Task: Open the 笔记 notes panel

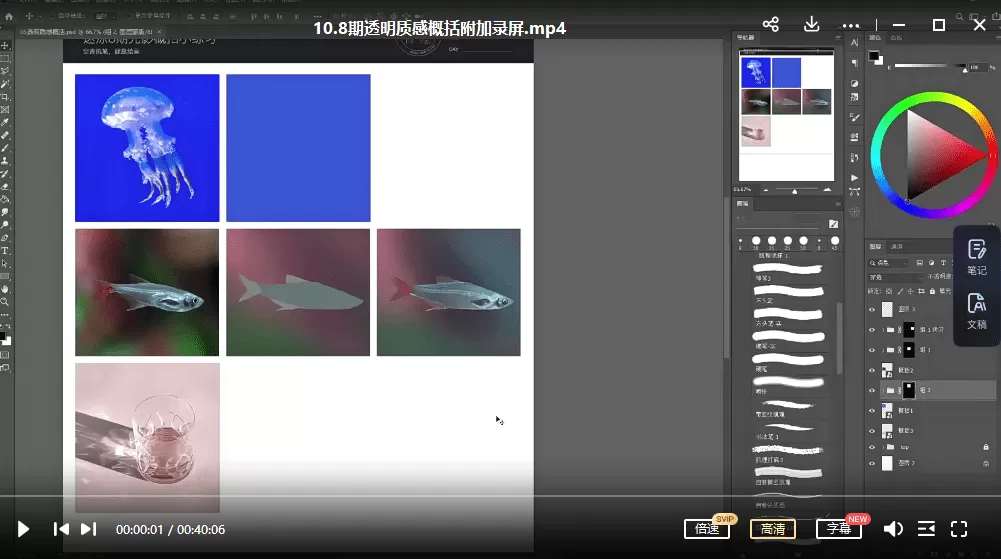Action: coord(977,257)
